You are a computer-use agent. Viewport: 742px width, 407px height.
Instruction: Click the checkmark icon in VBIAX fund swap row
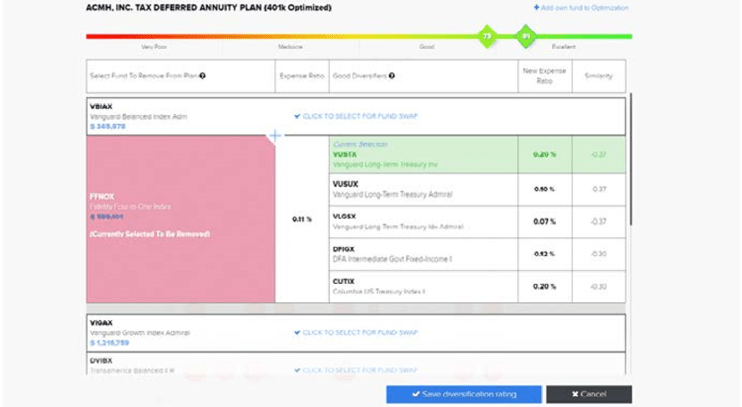tap(297, 116)
